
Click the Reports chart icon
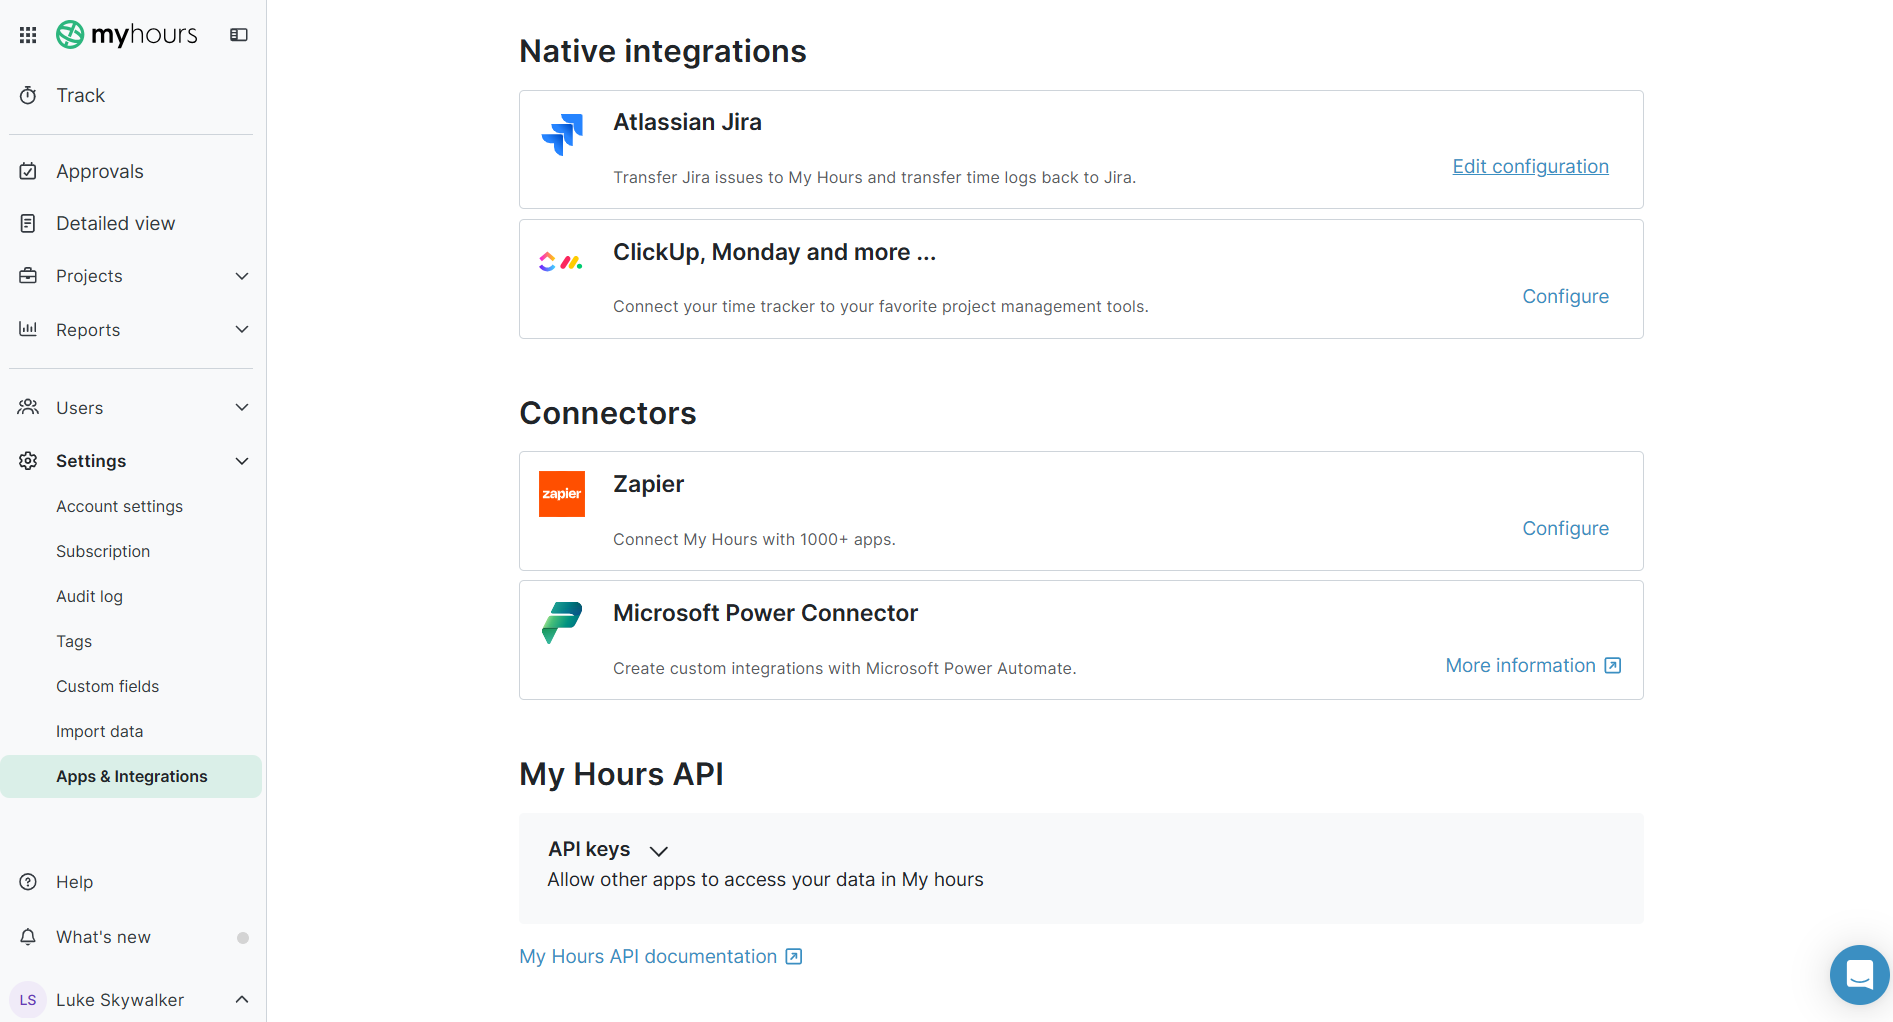tap(28, 329)
